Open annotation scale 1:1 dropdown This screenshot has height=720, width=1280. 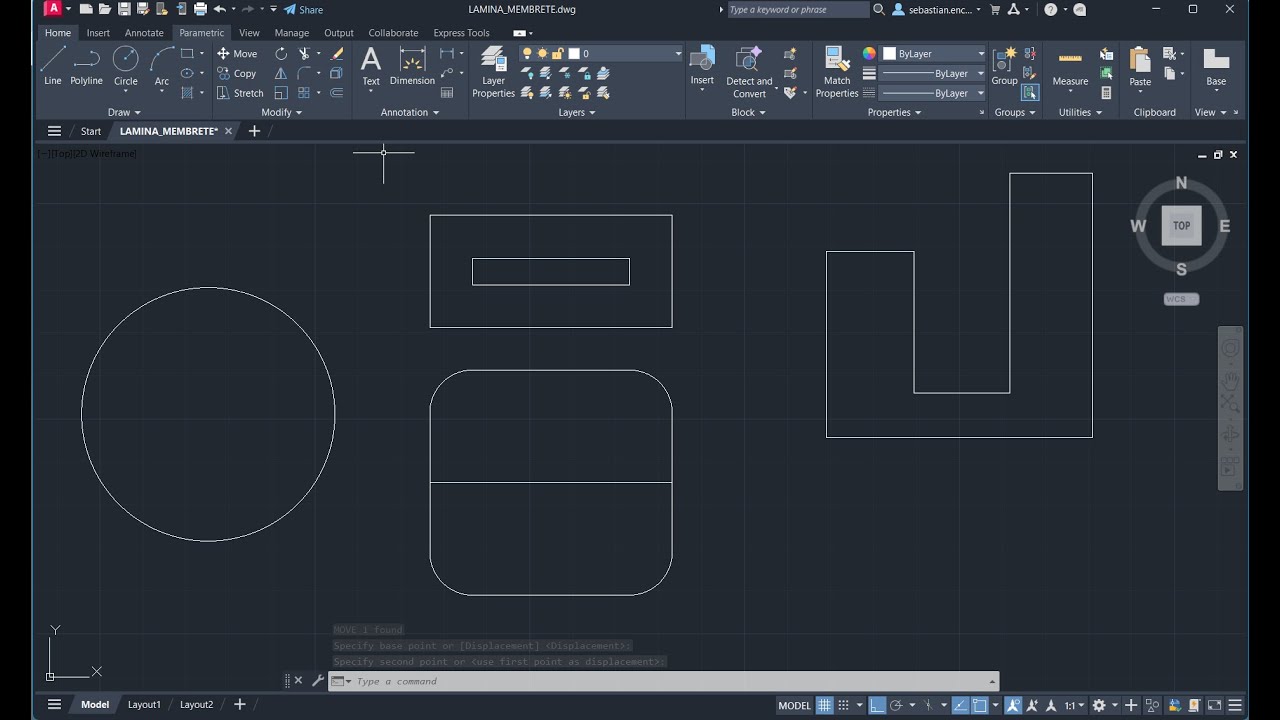click(1074, 705)
